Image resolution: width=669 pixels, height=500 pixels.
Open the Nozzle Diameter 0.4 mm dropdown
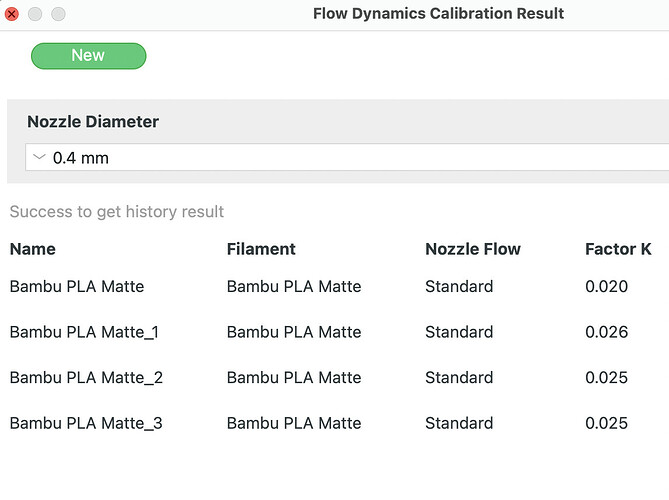click(x=347, y=157)
